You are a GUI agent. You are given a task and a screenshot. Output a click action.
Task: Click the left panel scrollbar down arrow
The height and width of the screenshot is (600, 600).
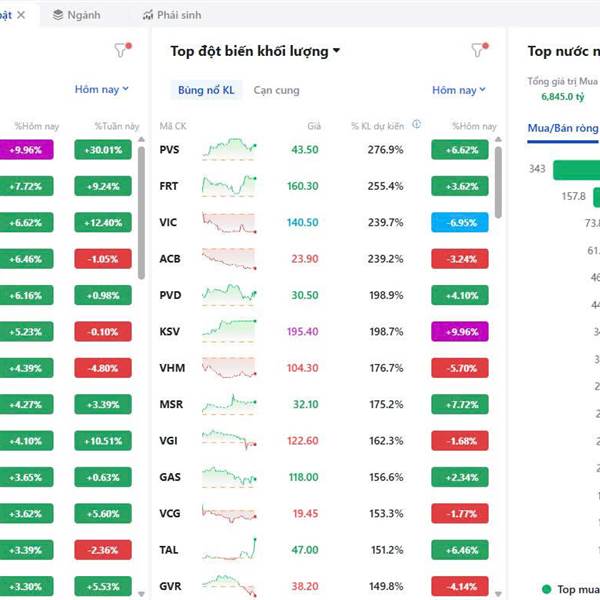(141, 594)
